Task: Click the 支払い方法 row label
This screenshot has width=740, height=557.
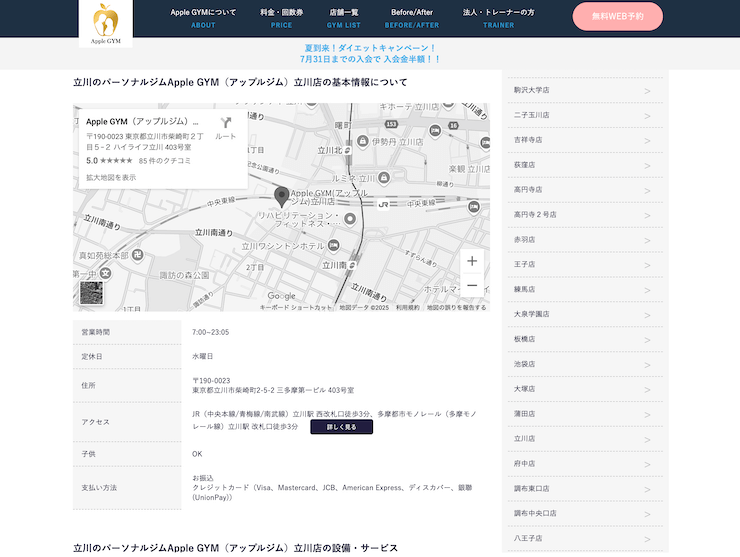Action: [99, 488]
